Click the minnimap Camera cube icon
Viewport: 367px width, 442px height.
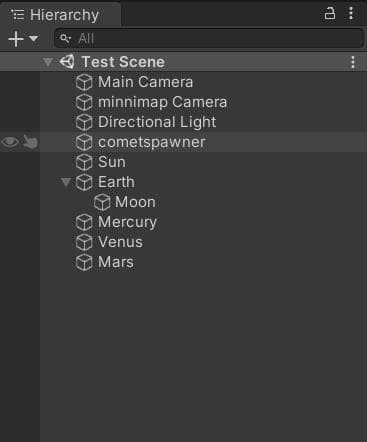[x=84, y=102]
